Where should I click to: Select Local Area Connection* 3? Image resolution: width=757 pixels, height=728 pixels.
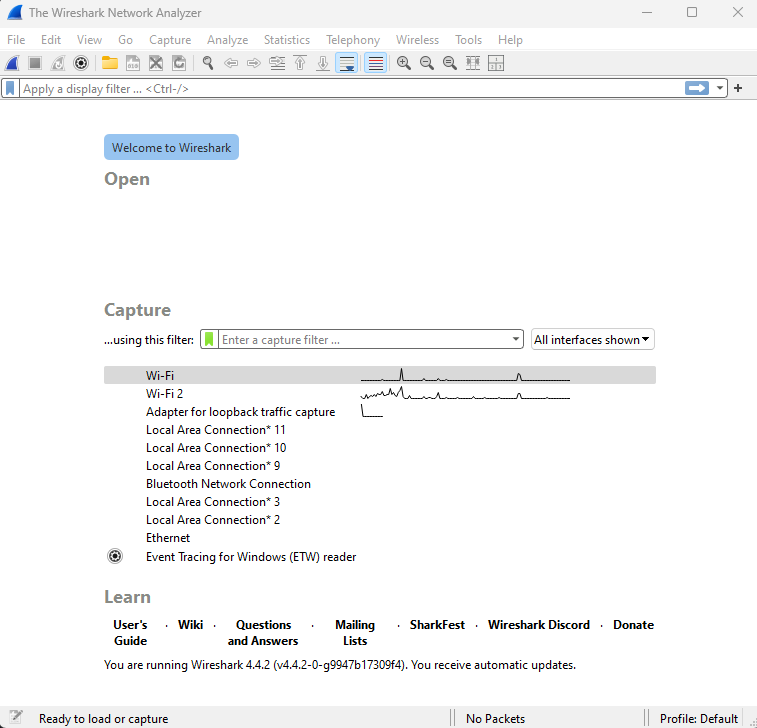(213, 502)
